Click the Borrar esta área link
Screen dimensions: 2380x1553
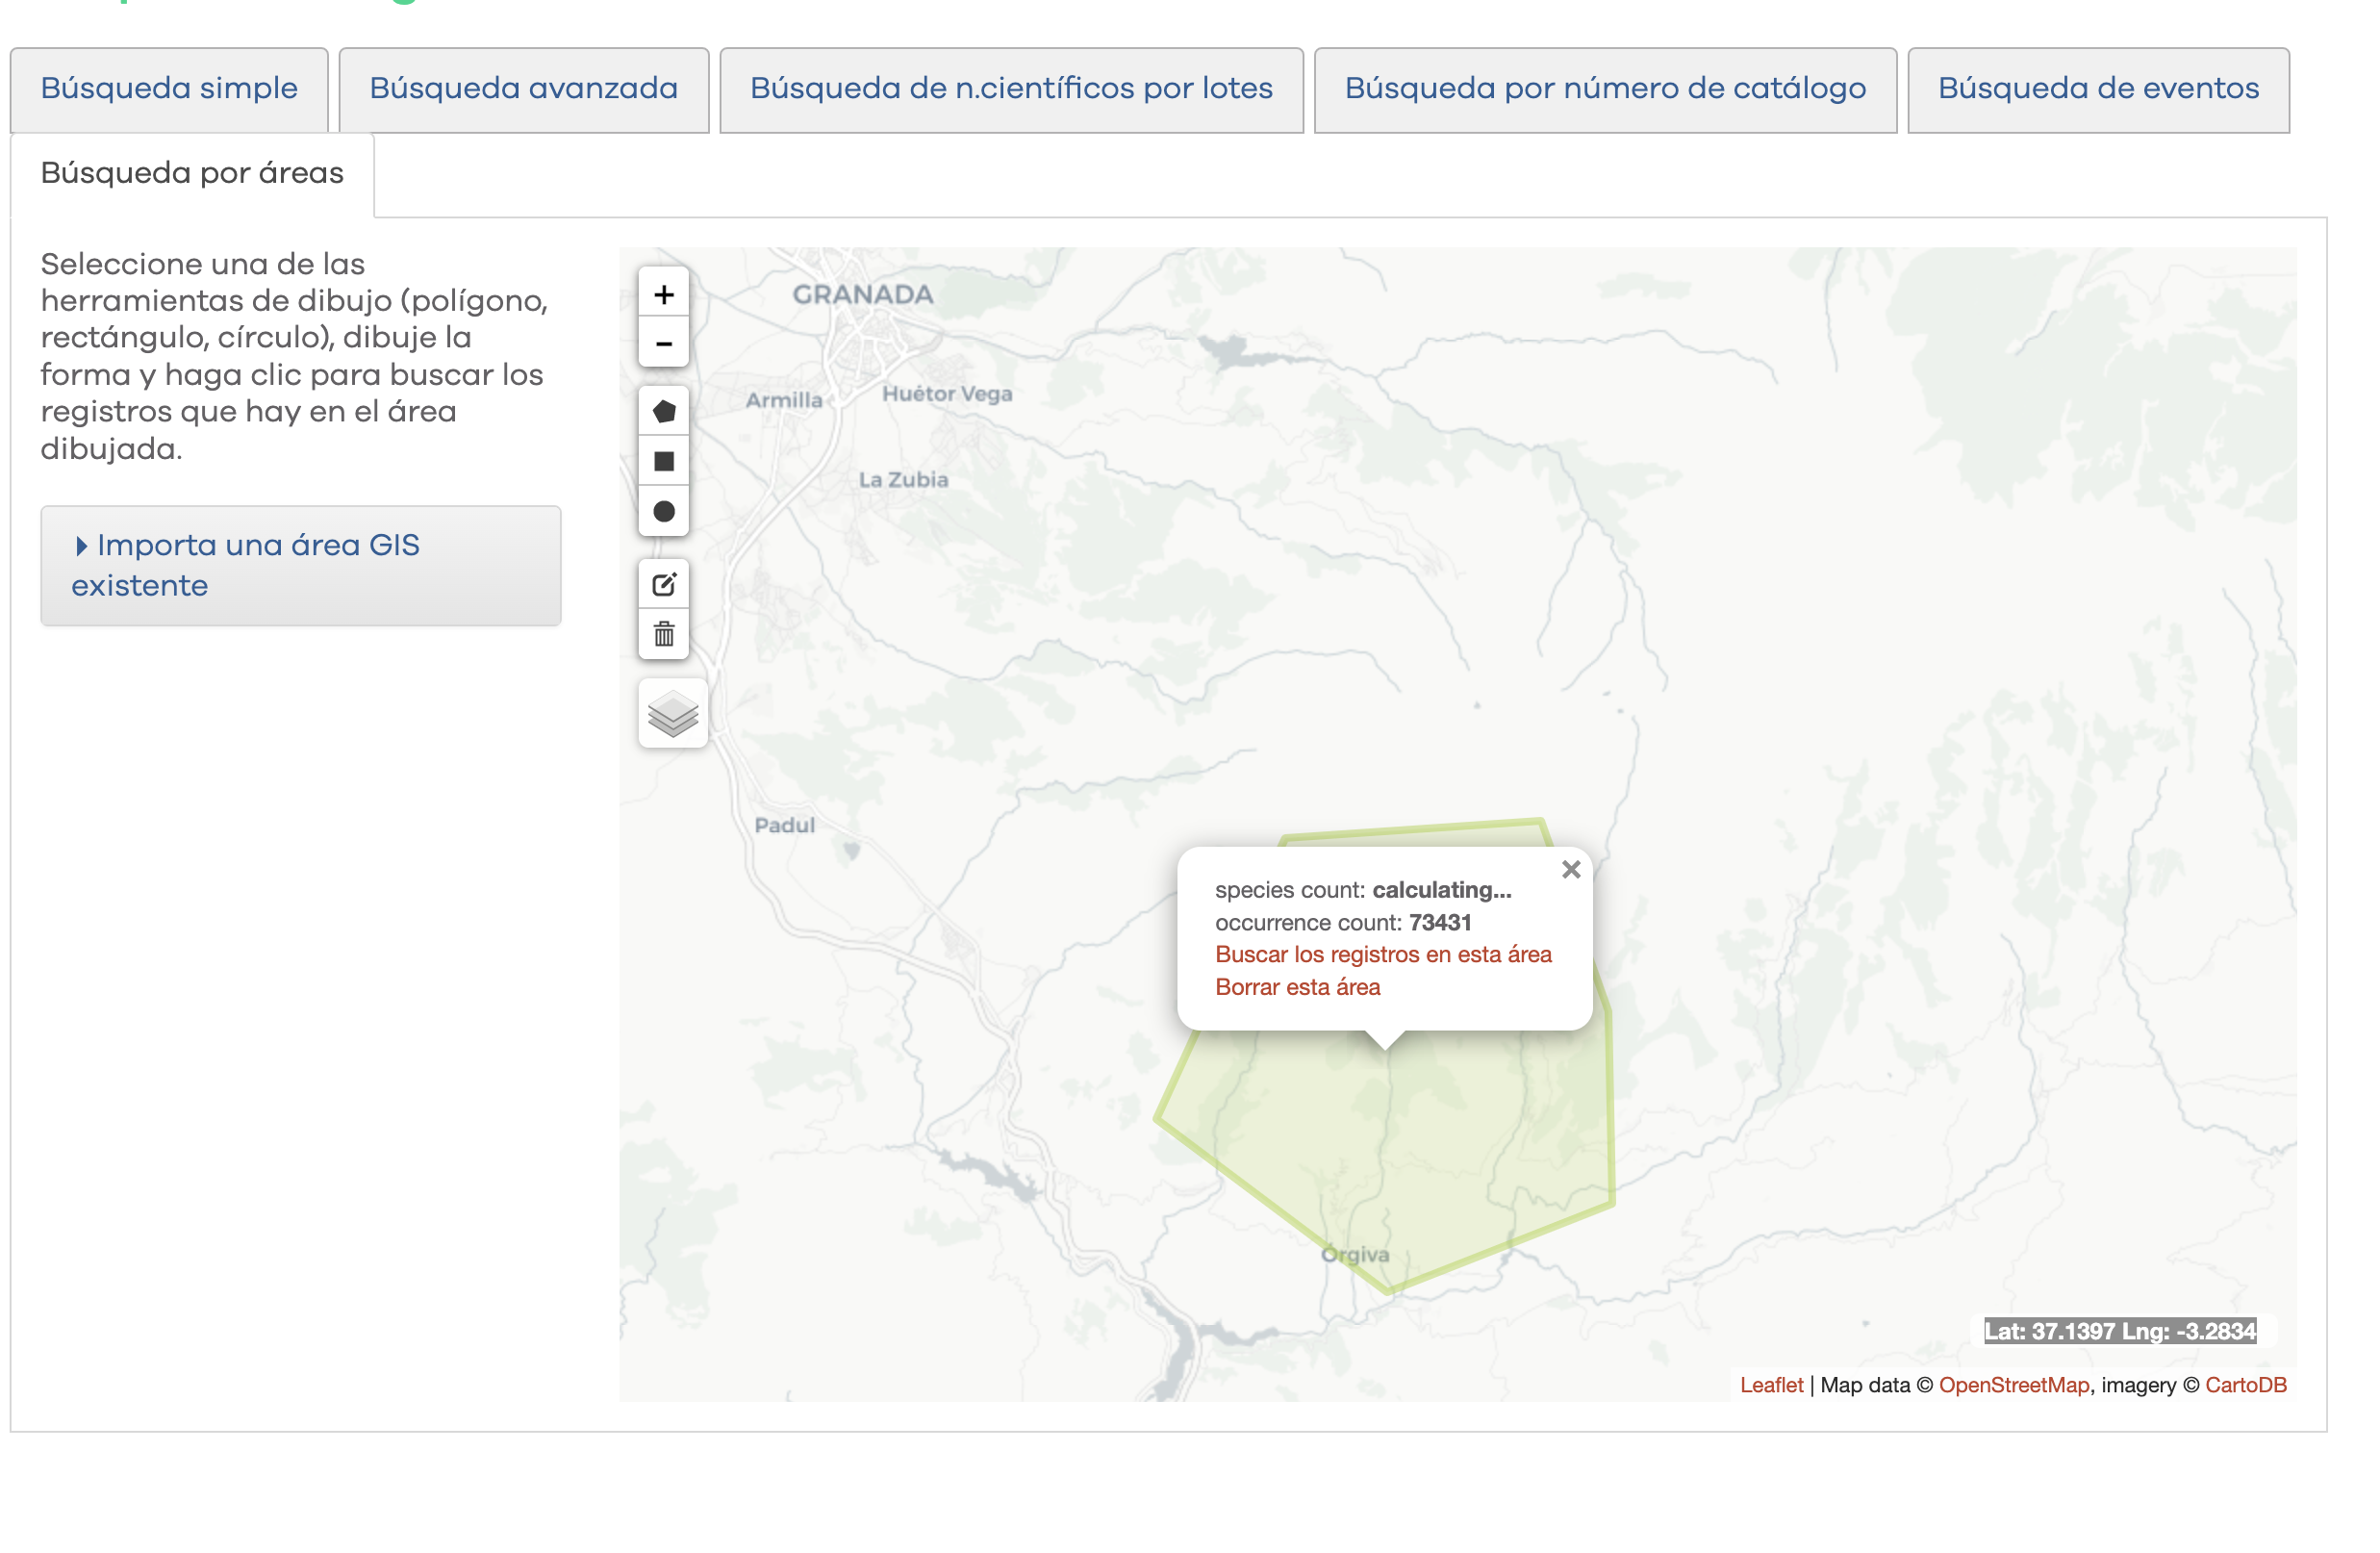point(1297,987)
